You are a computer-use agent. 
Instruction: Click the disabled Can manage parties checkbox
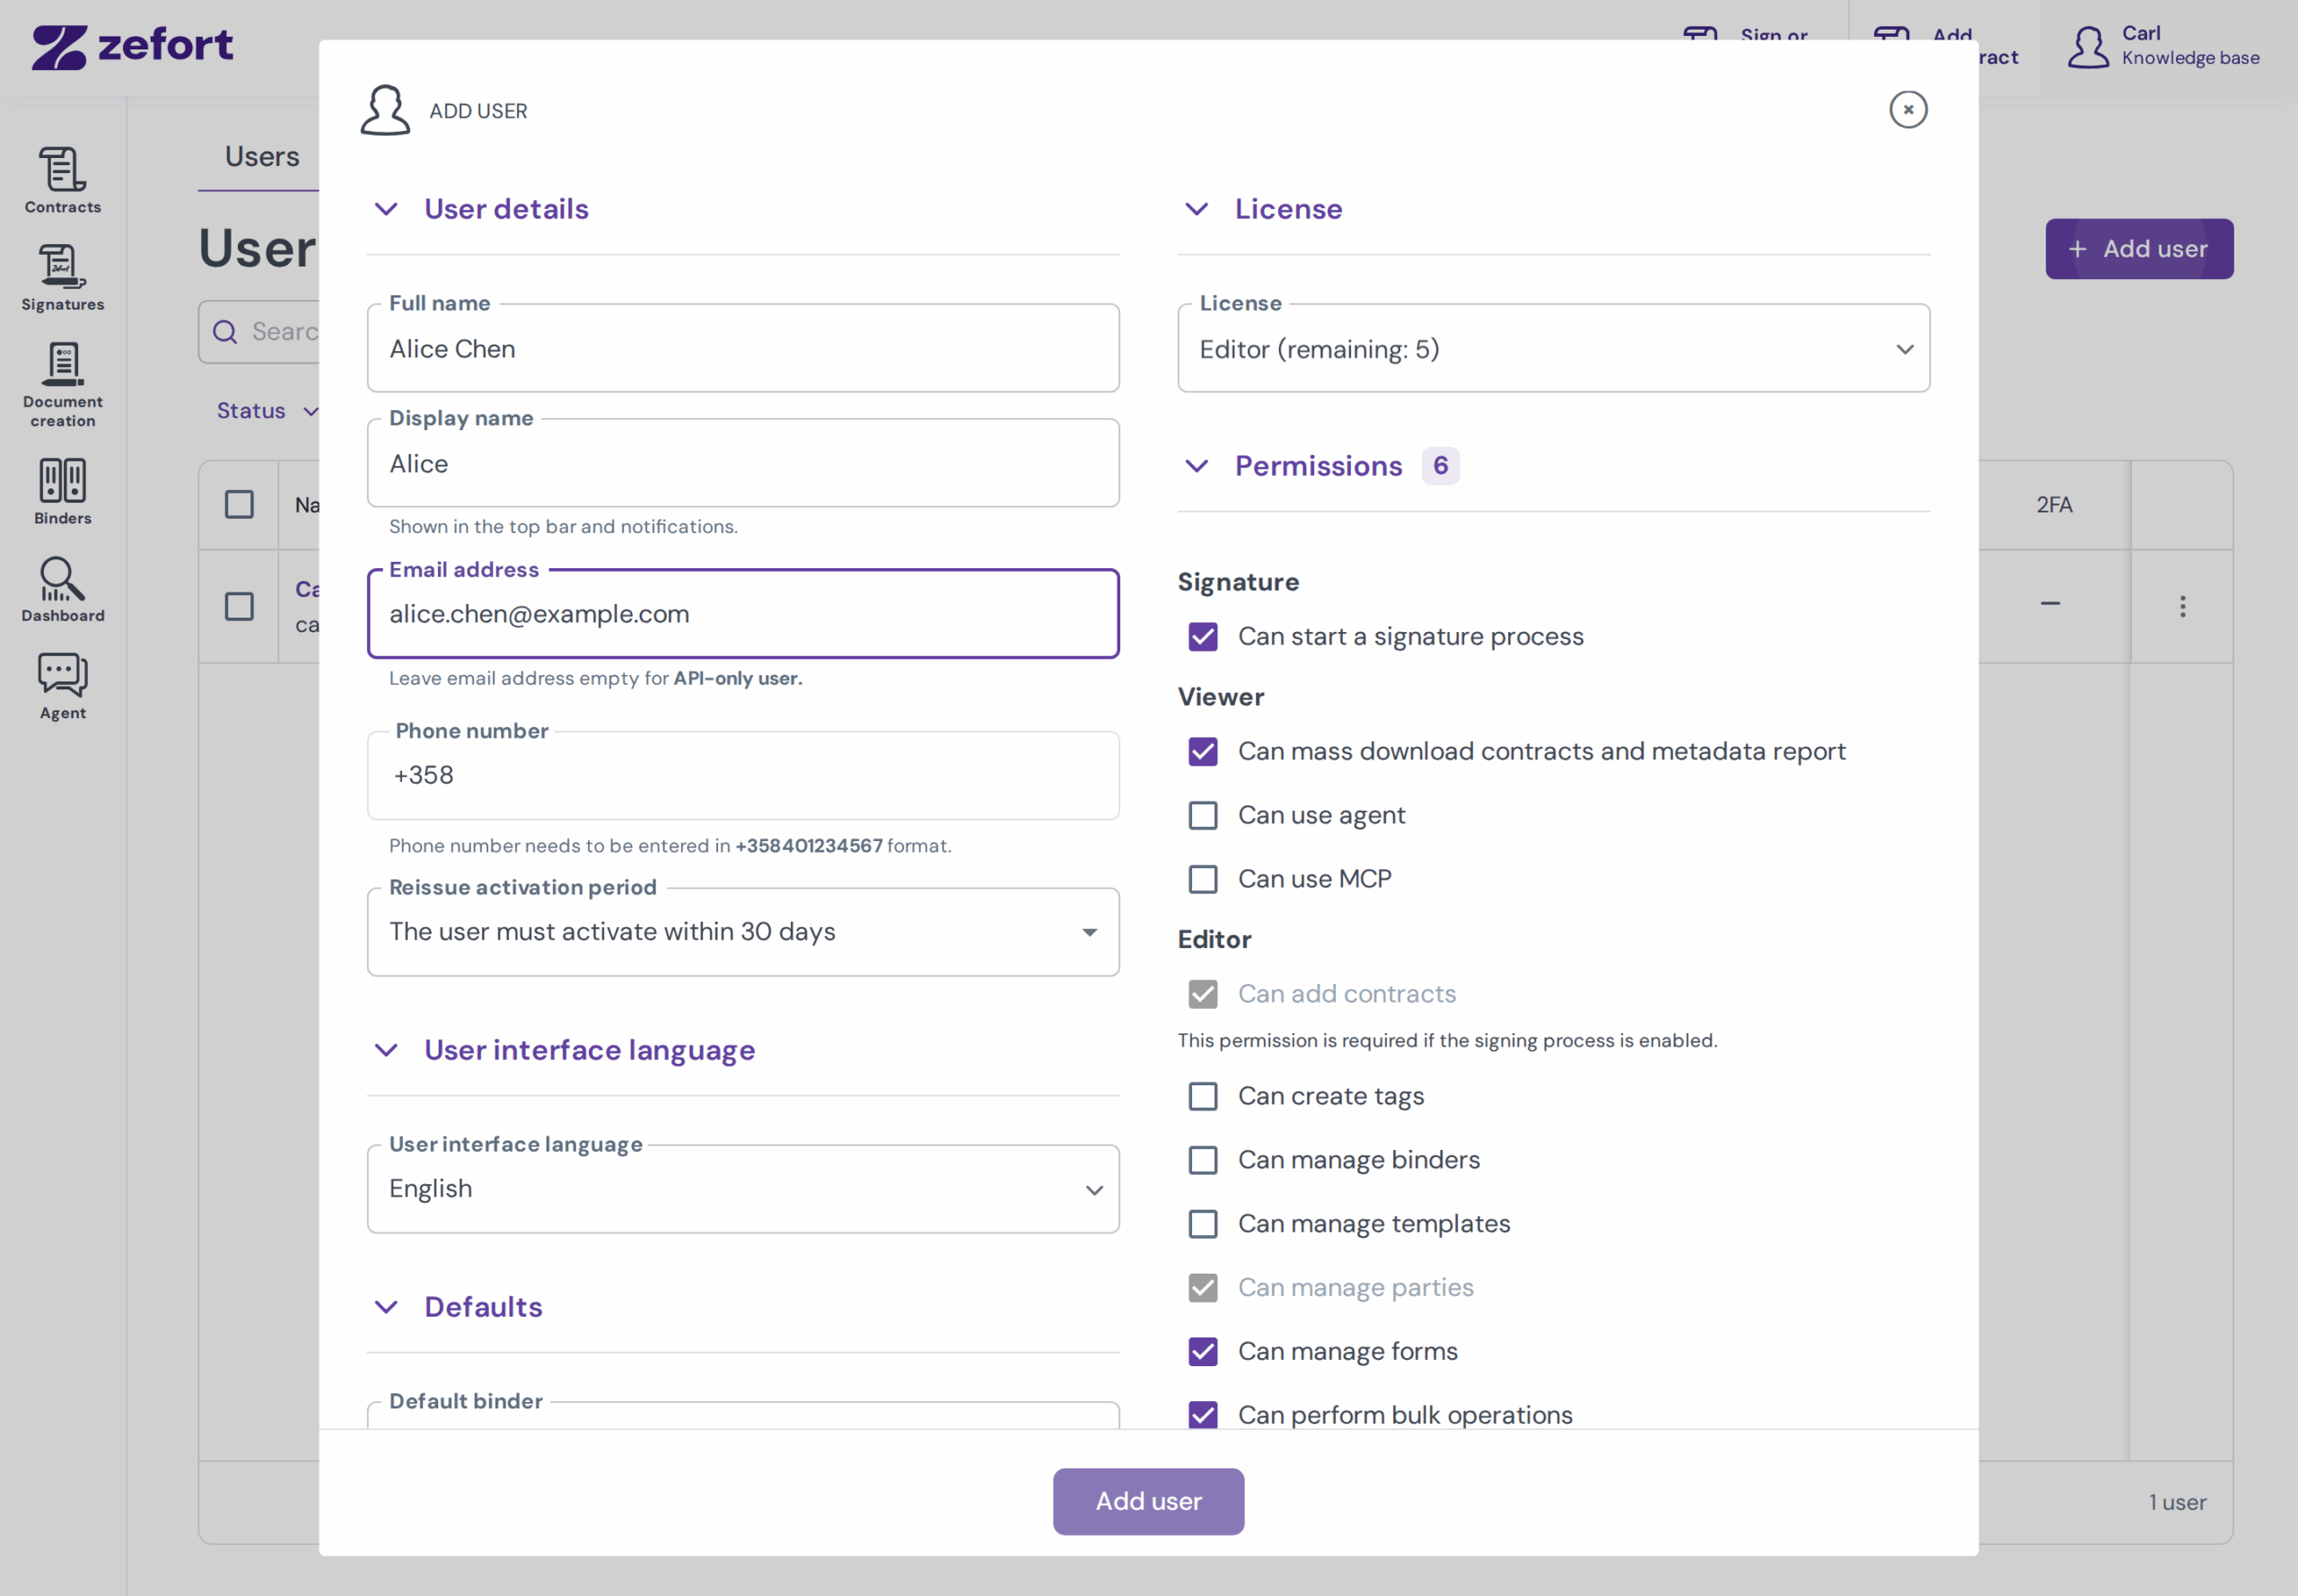[1202, 1289]
